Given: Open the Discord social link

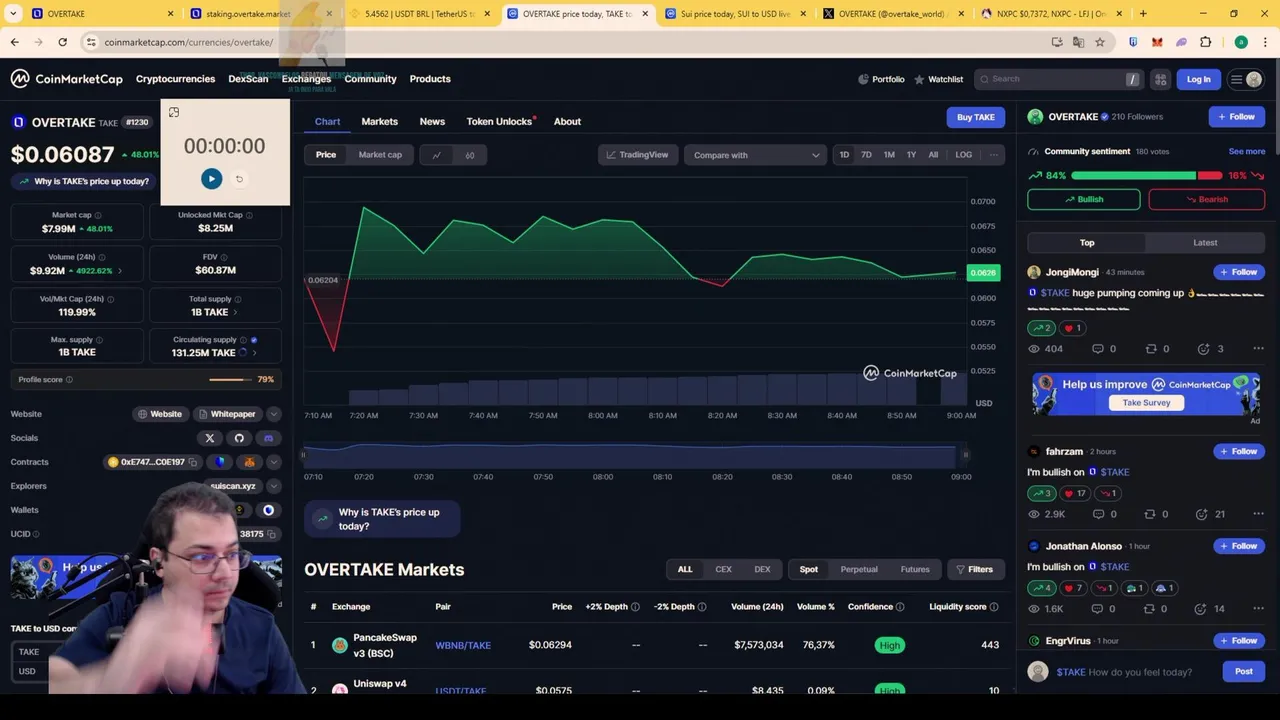Looking at the screenshot, I should 268,438.
